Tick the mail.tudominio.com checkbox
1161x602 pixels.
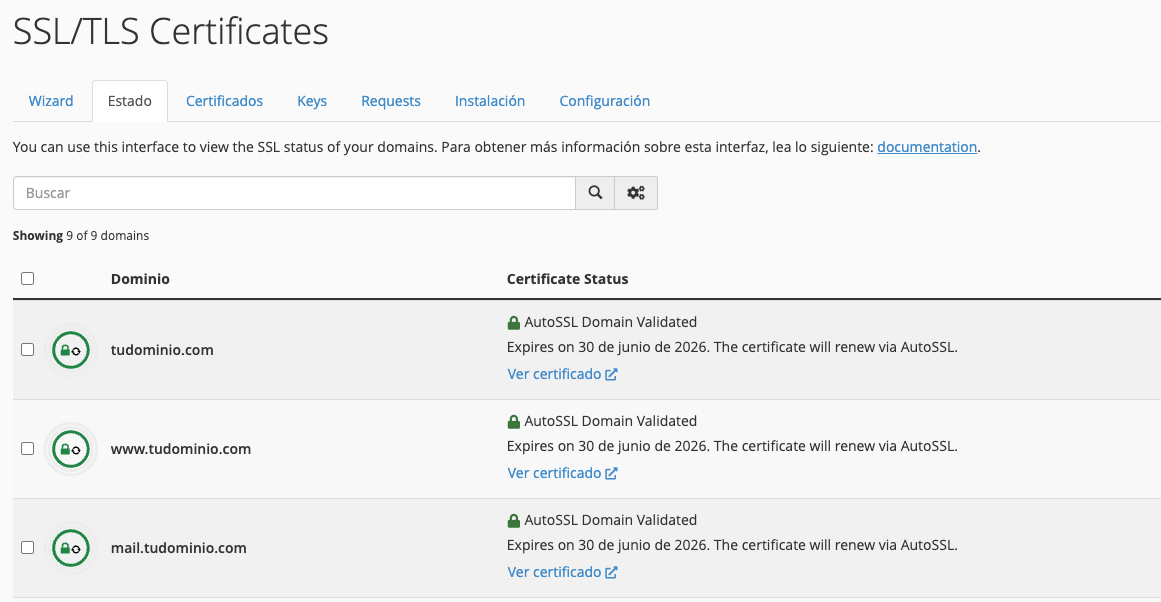pyautogui.click(x=28, y=548)
